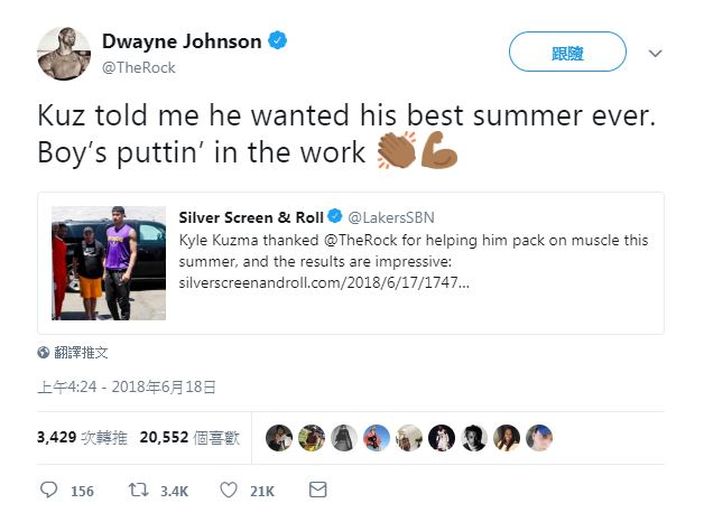Viewport: 704px width, 522px height.
Task: Open the silverscreenandroll.com article link
Action: coord(324,283)
